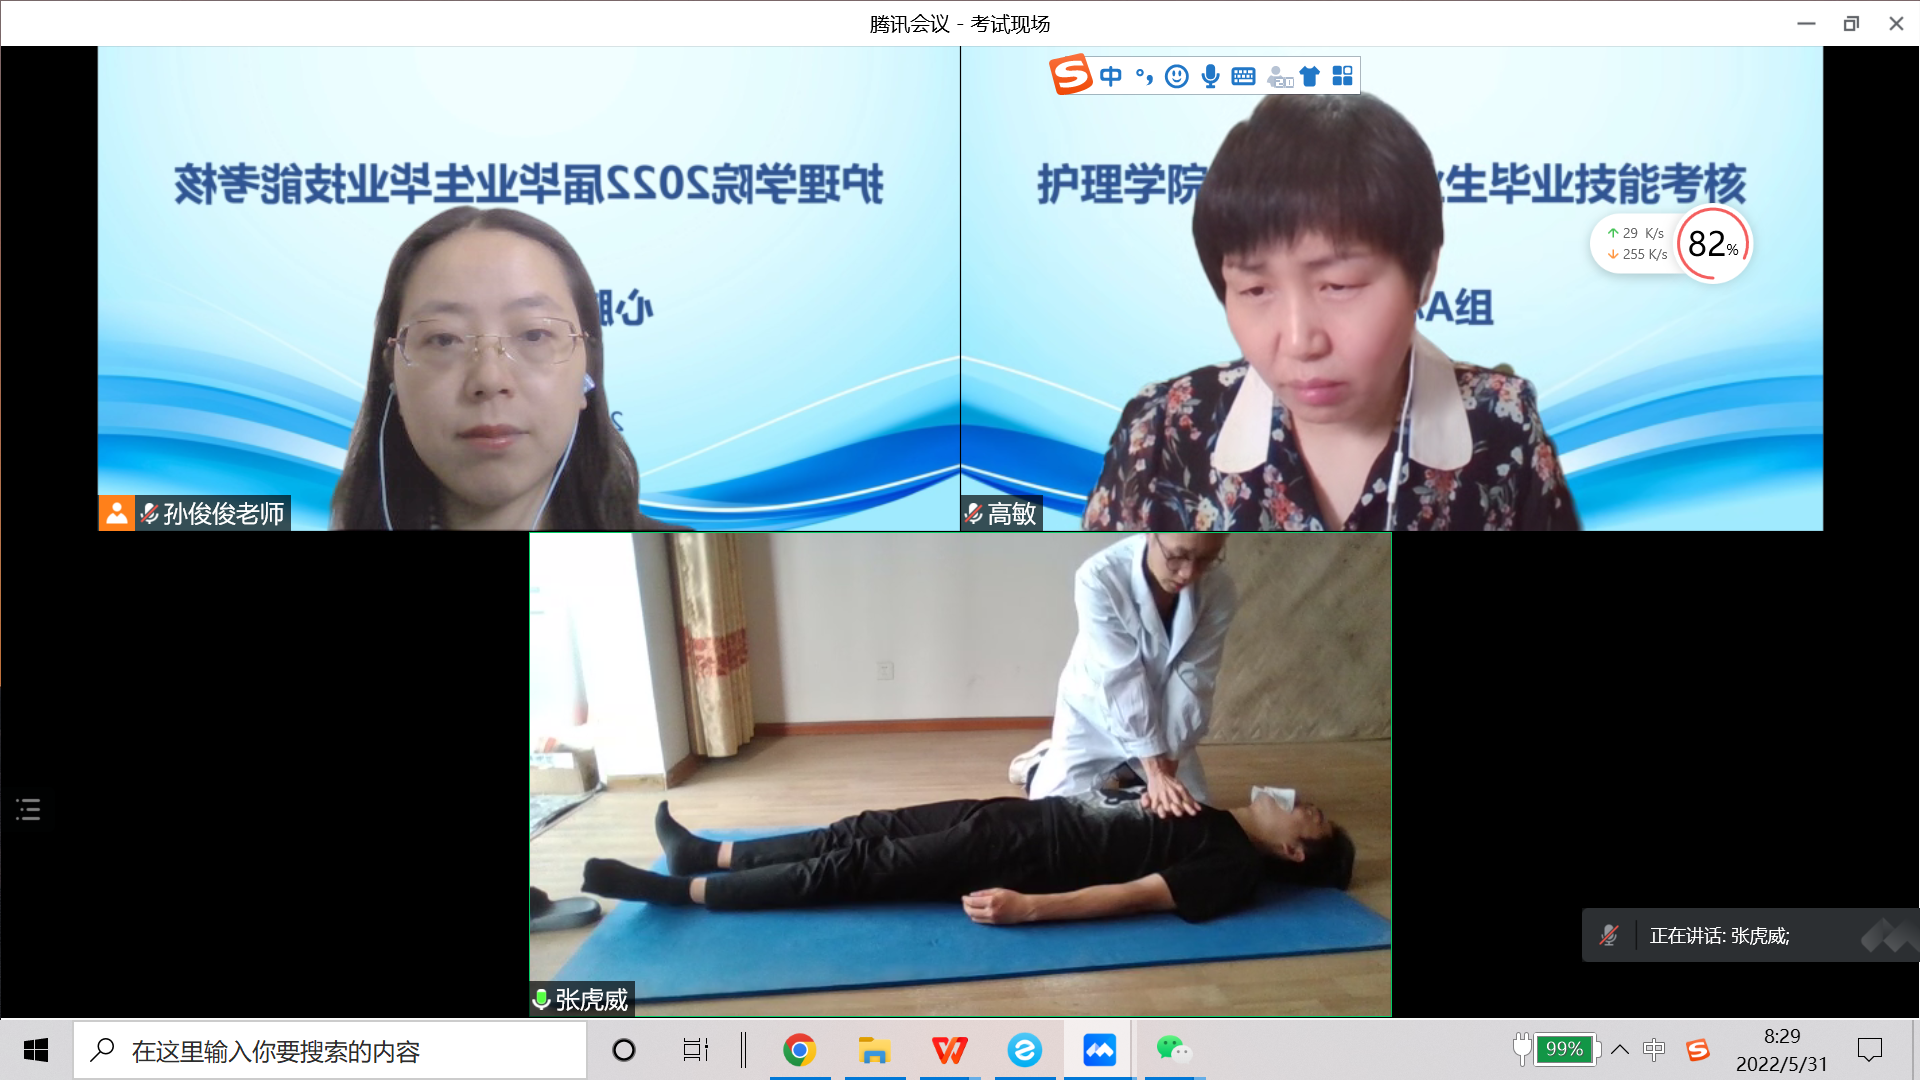Select 张虎威 CPR video tile
Image resolution: width=1920 pixels, height=1080 pixels.
(x=960, y=775)
